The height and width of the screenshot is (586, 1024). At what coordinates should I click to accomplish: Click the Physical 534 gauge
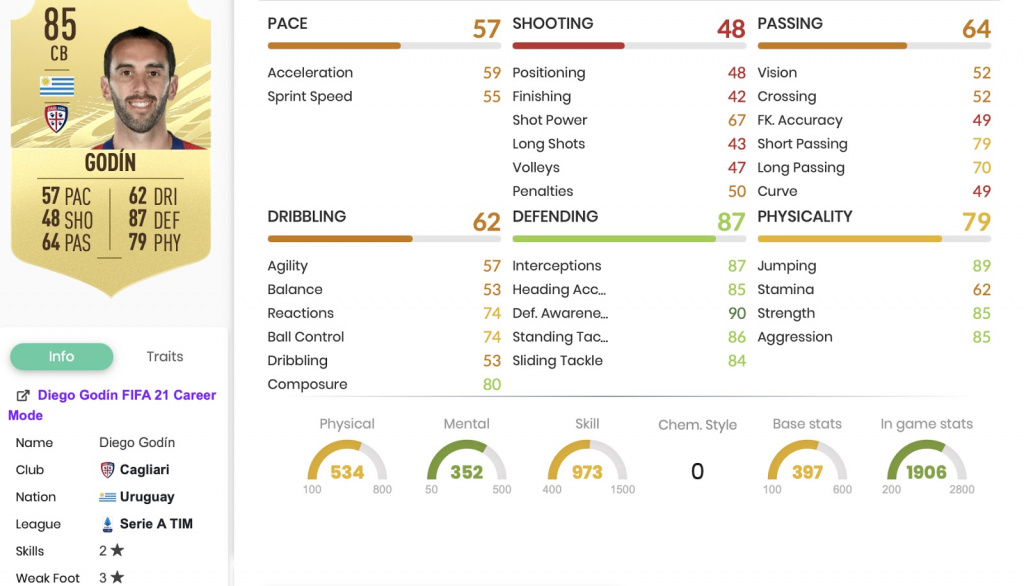pos(347,464)
